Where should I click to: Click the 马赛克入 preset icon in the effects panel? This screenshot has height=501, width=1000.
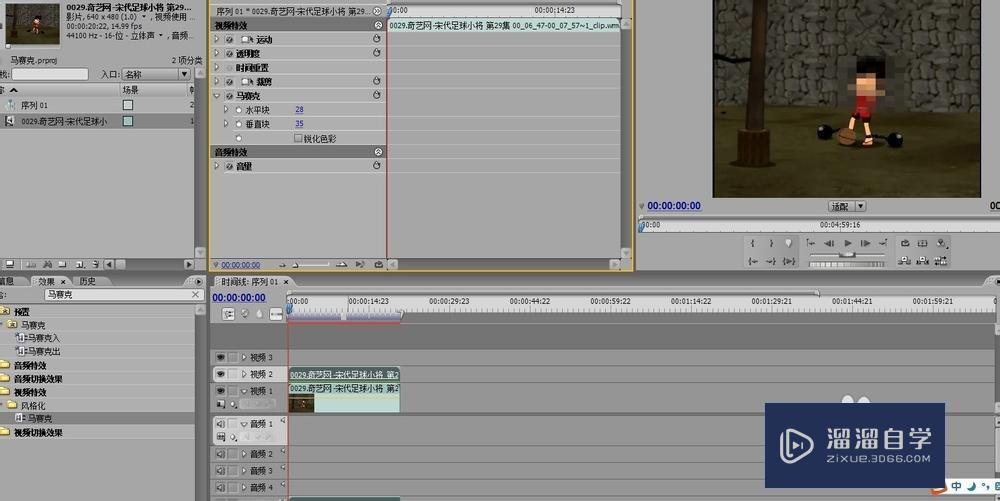pos(21,338)
